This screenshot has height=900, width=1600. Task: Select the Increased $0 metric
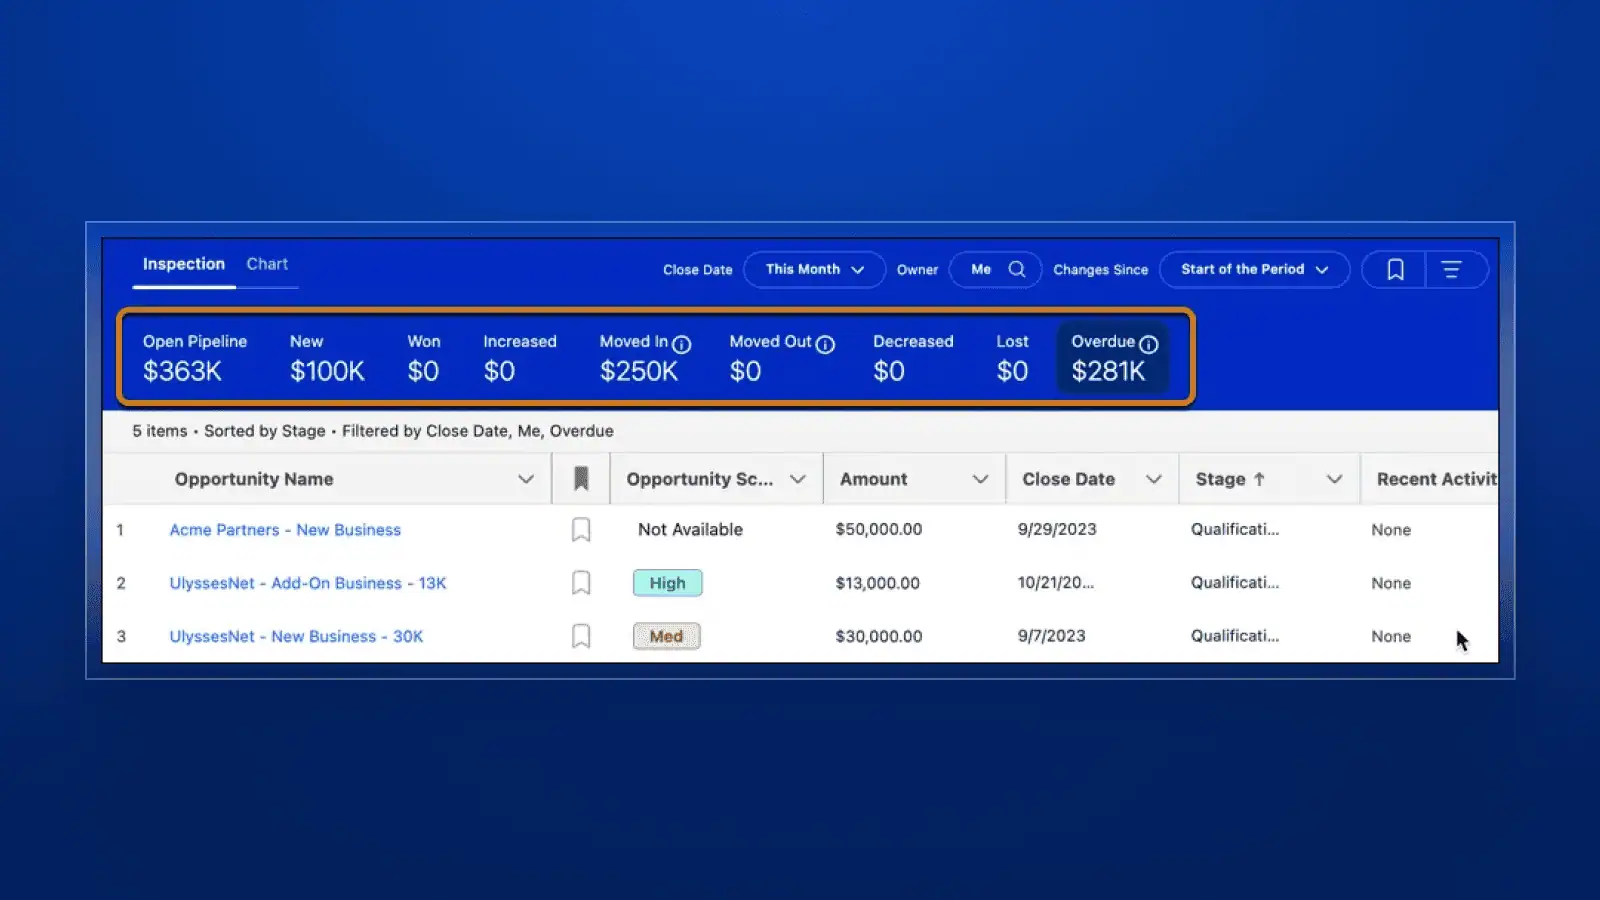click(520, 357)
